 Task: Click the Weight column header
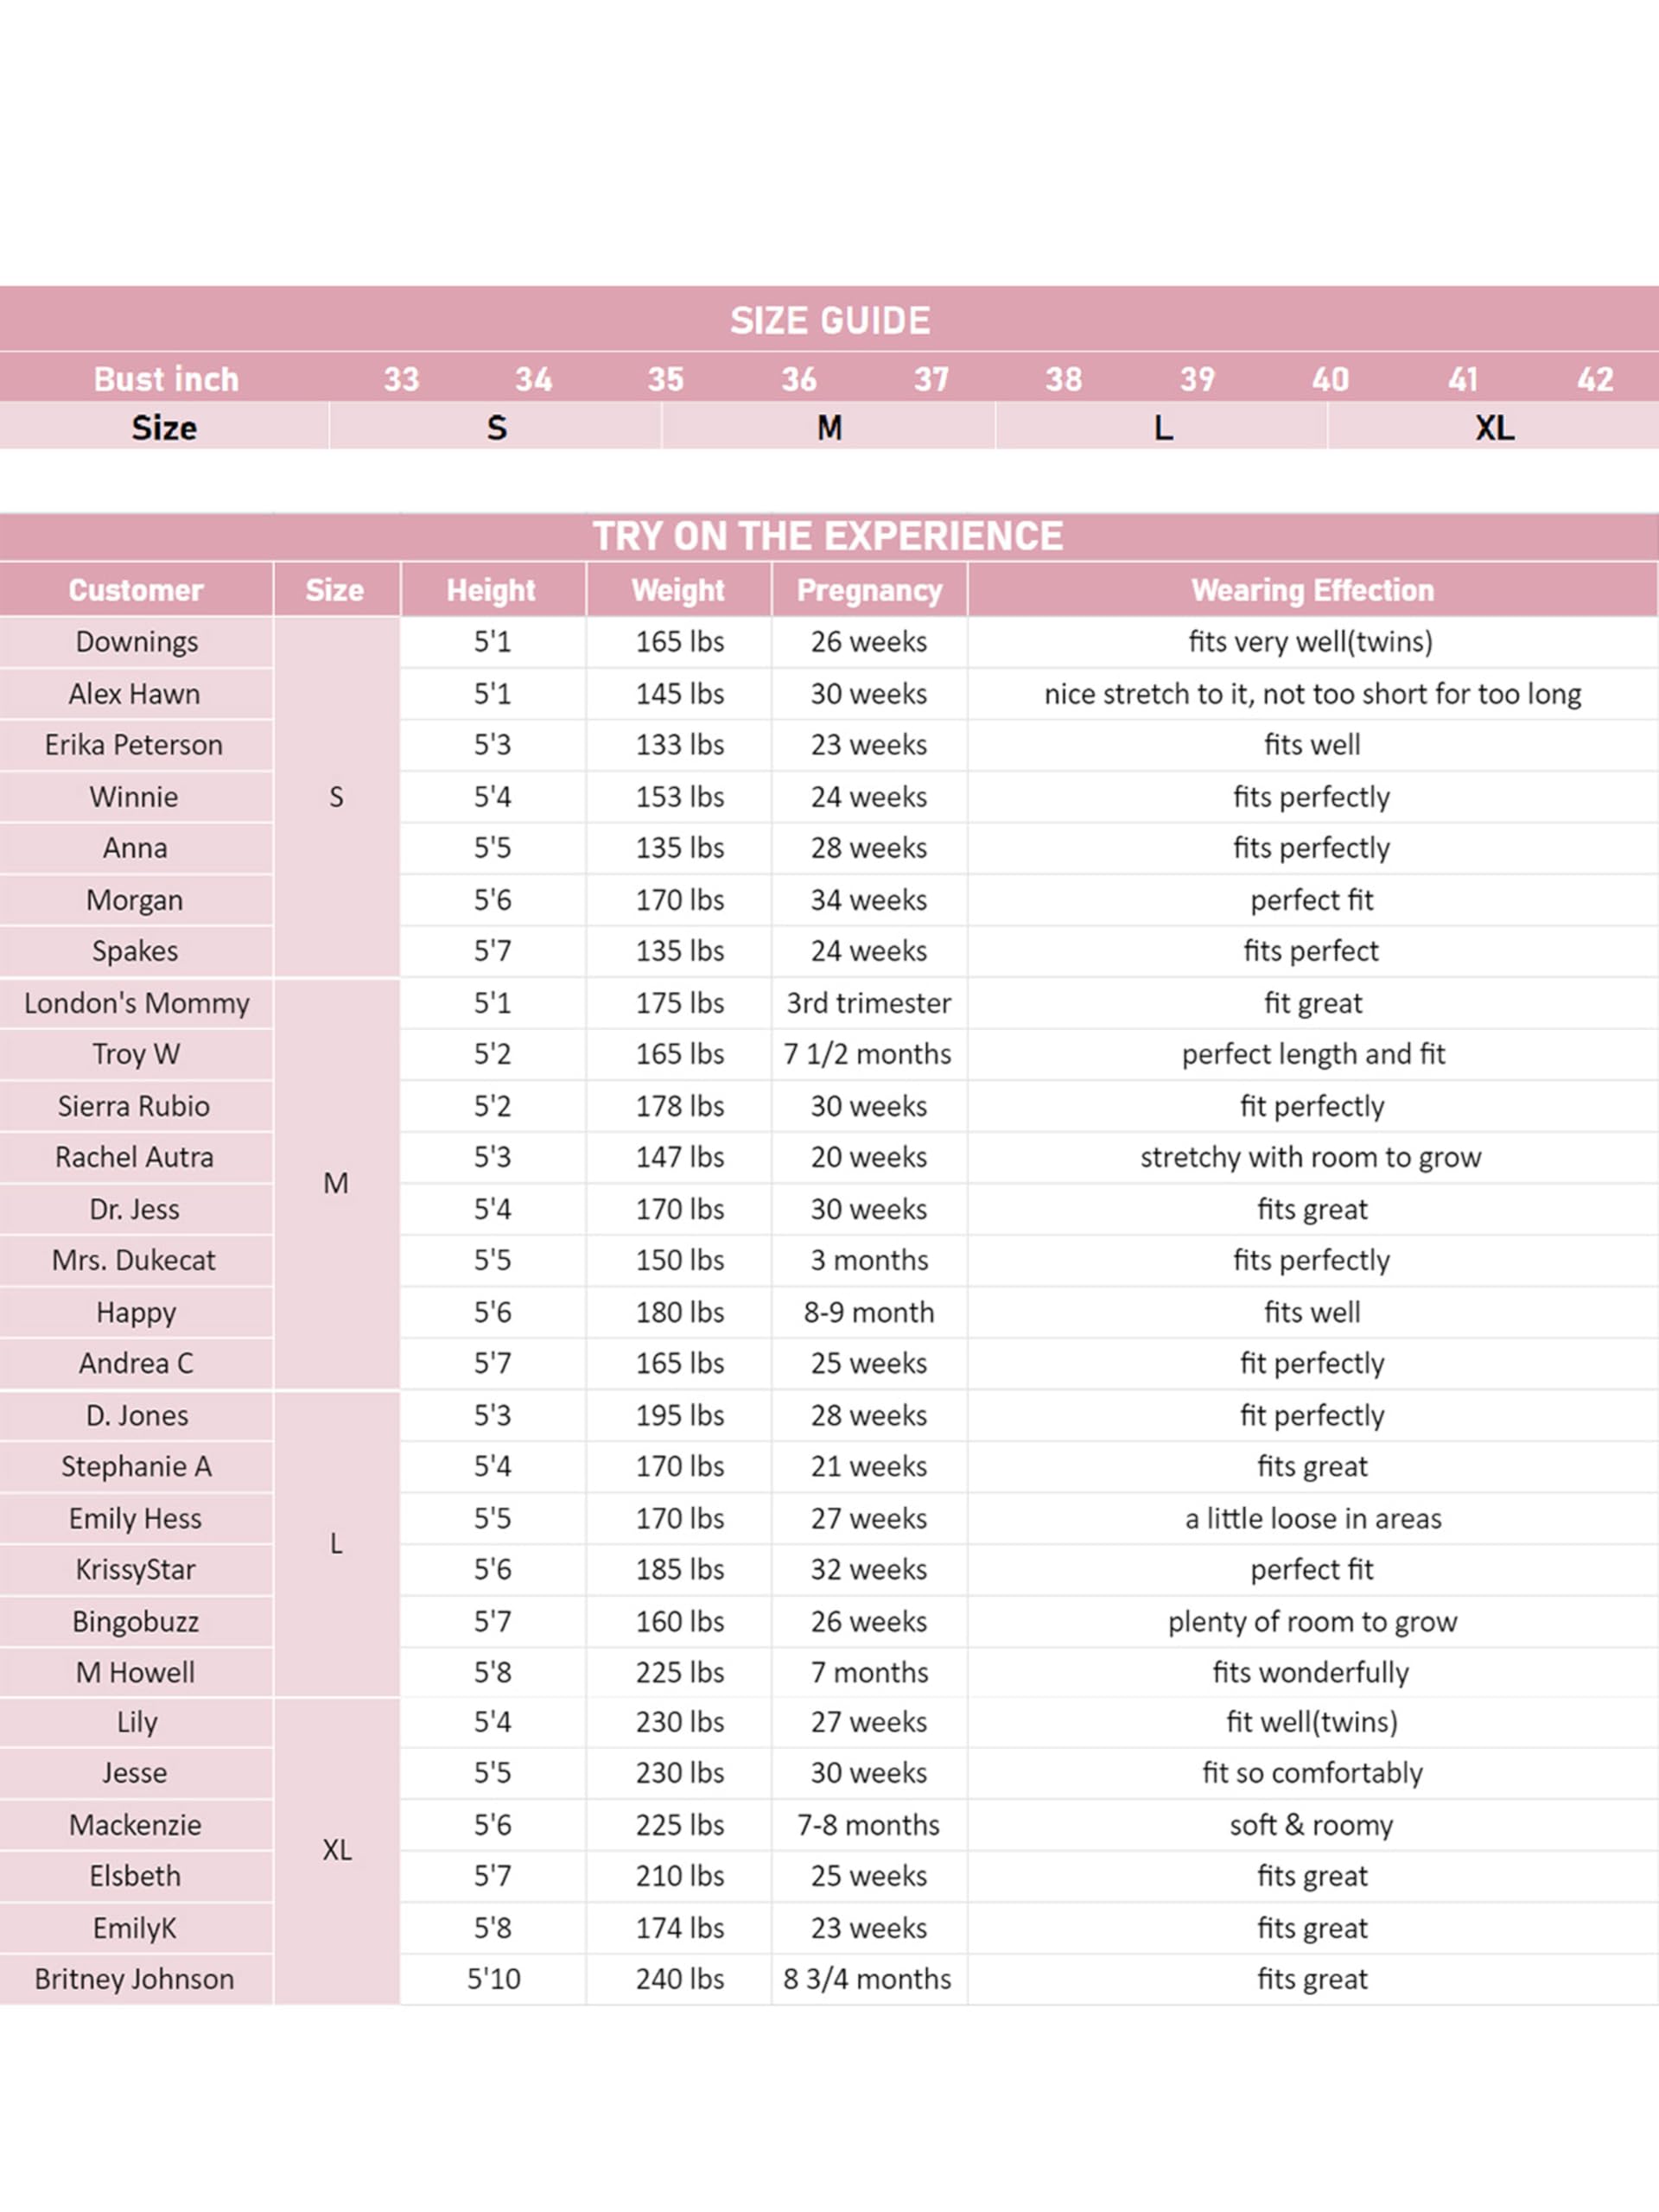[x=678, y=590]
